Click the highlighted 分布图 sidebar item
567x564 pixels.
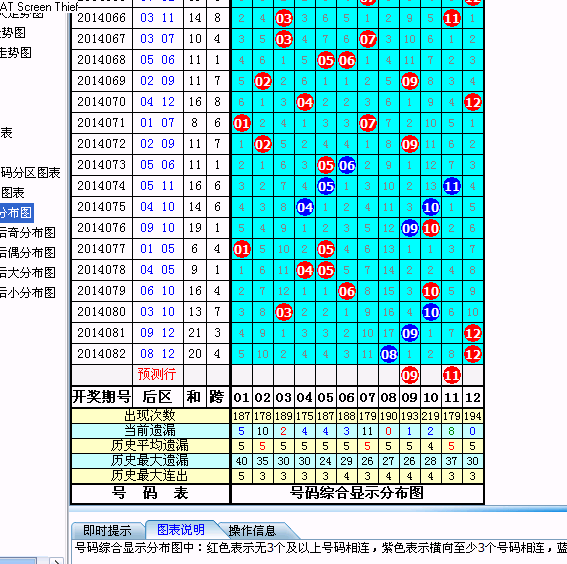(x=17, y=213)
